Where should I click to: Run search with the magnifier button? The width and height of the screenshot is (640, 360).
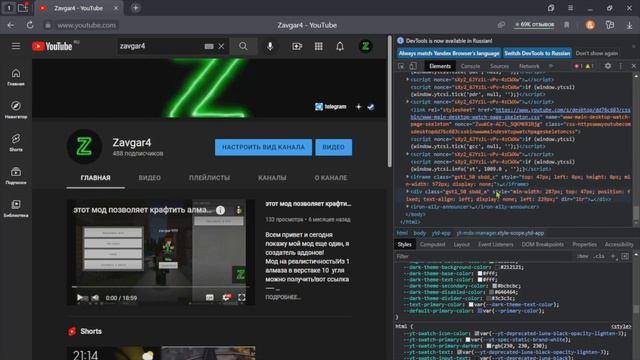pyautogui.click(x=243, y=46)
